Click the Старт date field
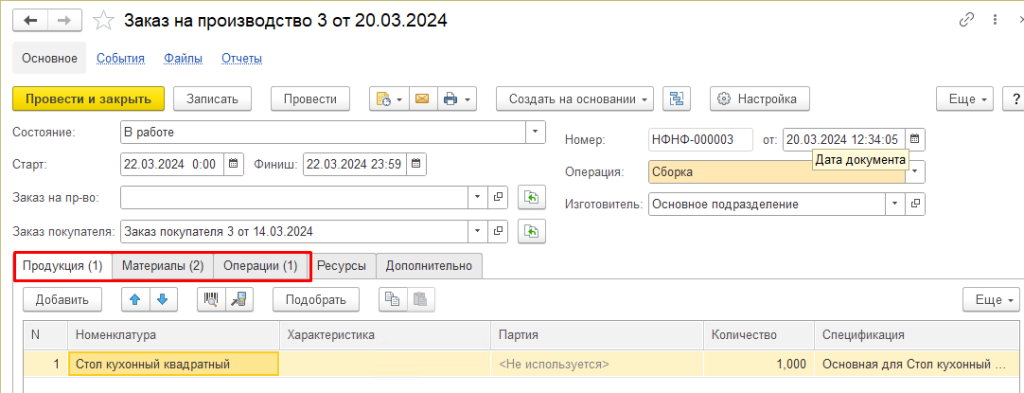Image resolution: width=1024 pixels, height=393 pixels. click(x=172, y=164)
